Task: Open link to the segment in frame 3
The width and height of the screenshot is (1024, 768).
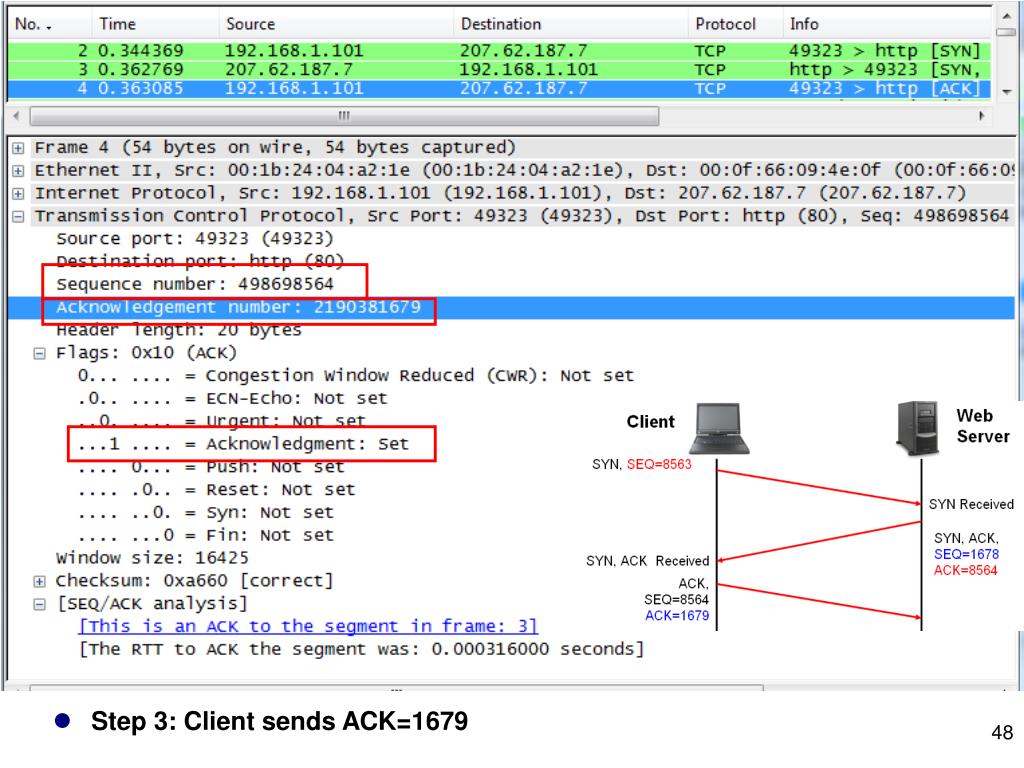Action: tap(308, 626)
